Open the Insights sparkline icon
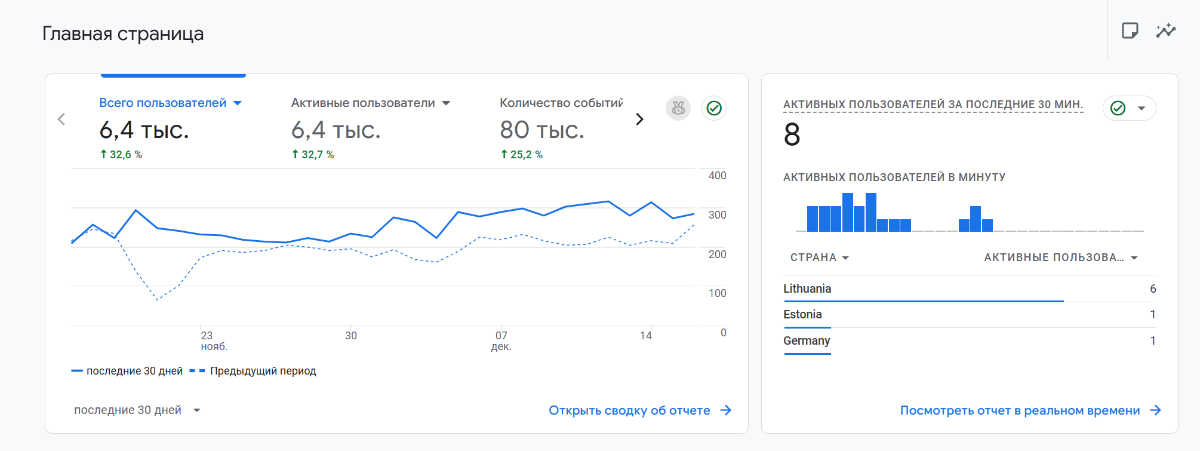 [x=1165, y=31]
